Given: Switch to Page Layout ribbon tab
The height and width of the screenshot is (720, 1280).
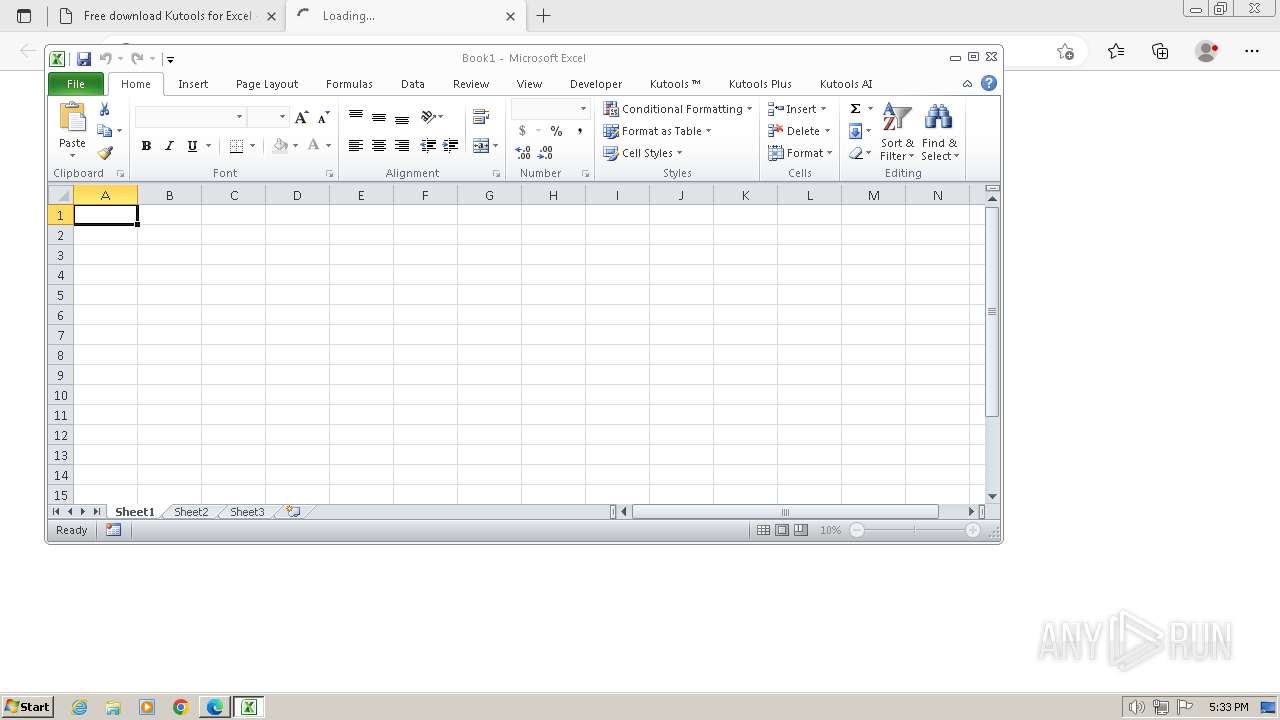Looking at the screenshot, I should coord(267,84).
